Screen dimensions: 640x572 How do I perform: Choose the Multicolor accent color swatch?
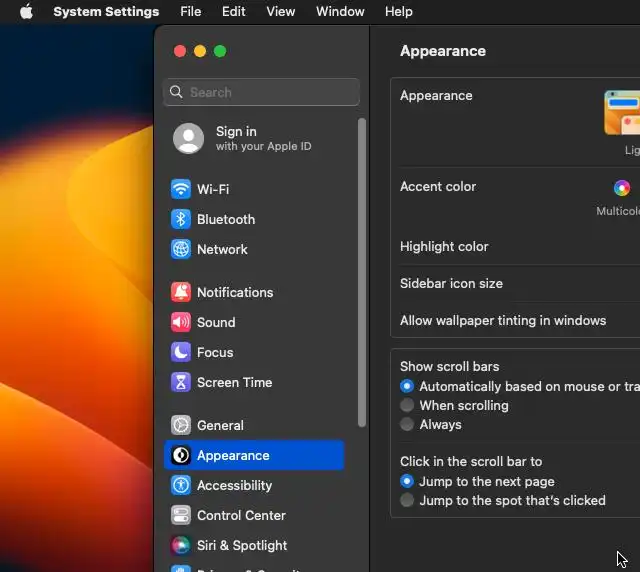[622, 188]
